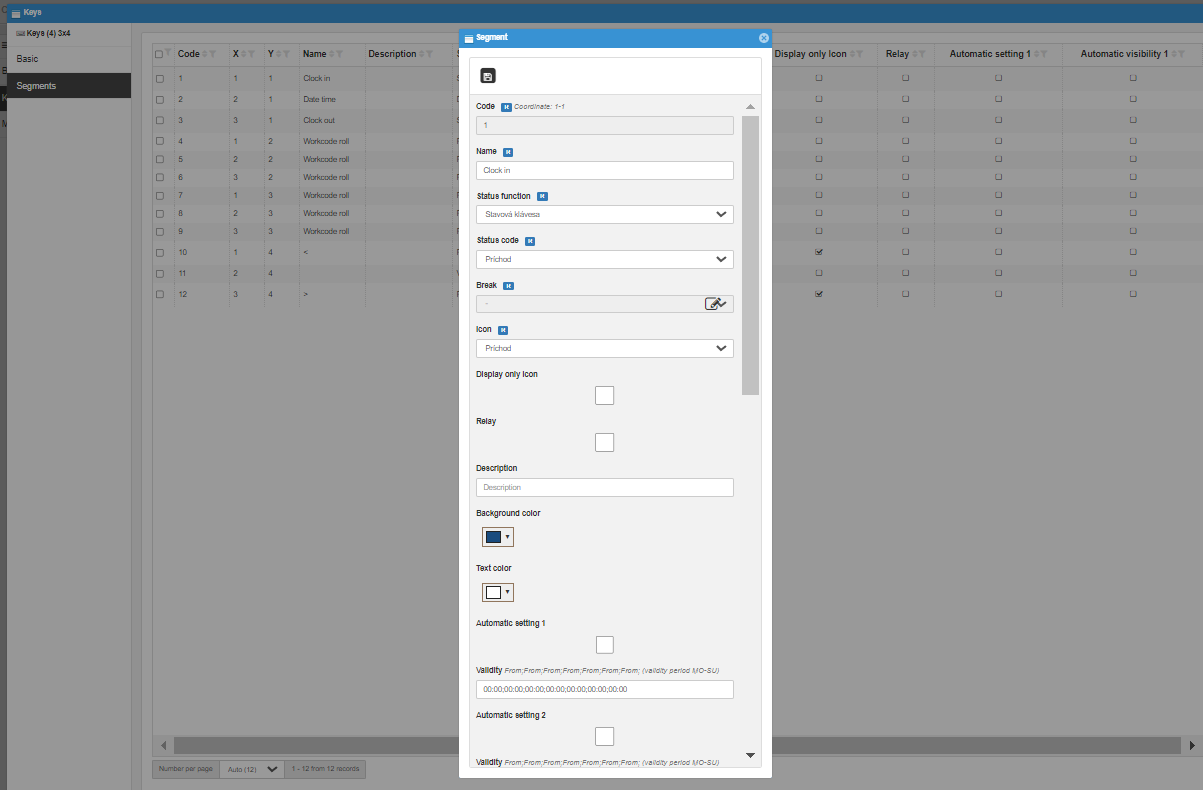Click the sort arrows in Y column header

[279, 54]
